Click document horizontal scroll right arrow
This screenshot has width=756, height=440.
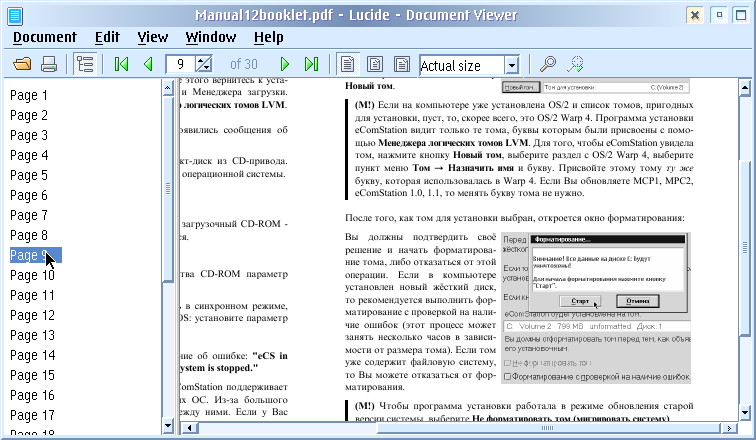(729, 428)
